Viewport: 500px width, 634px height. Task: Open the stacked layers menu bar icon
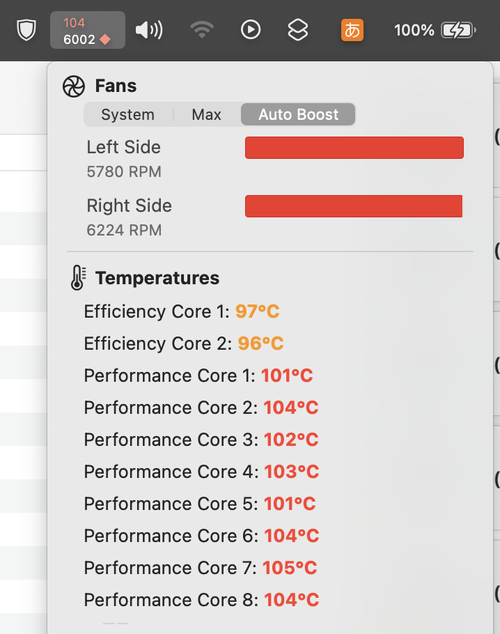click(298, 30)
